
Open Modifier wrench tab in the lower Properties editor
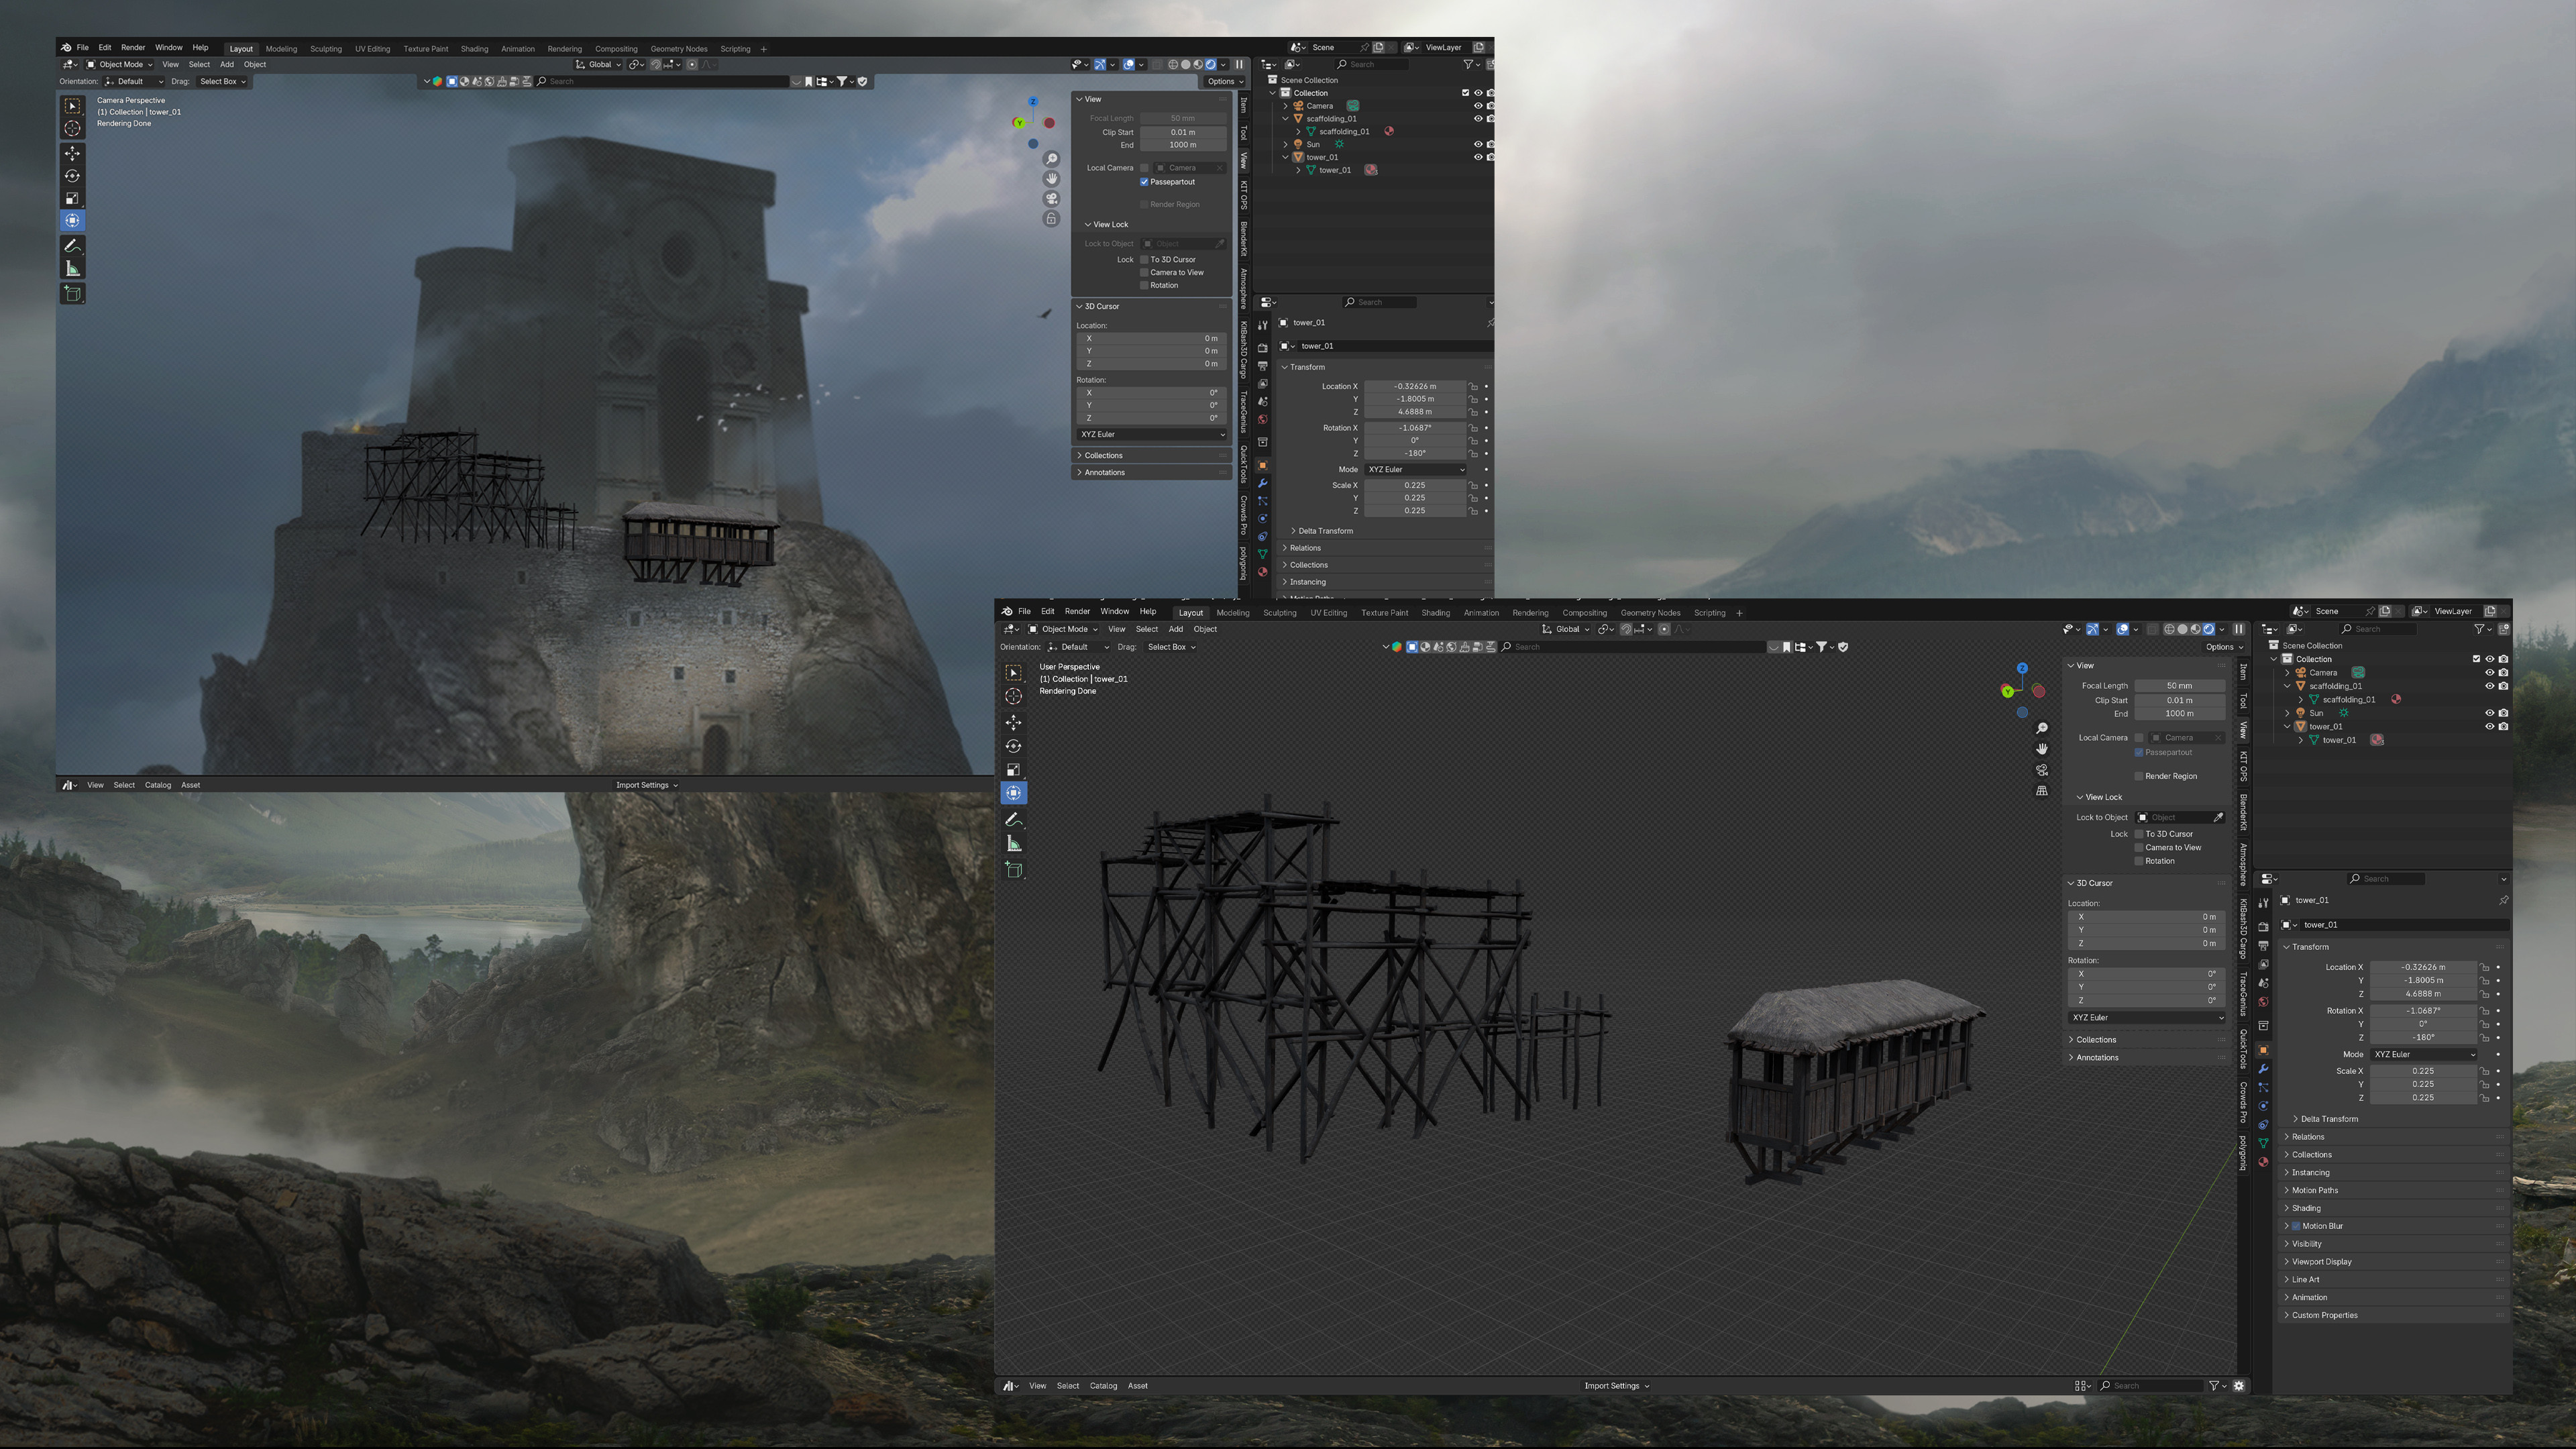[x=2263, y=1069]
